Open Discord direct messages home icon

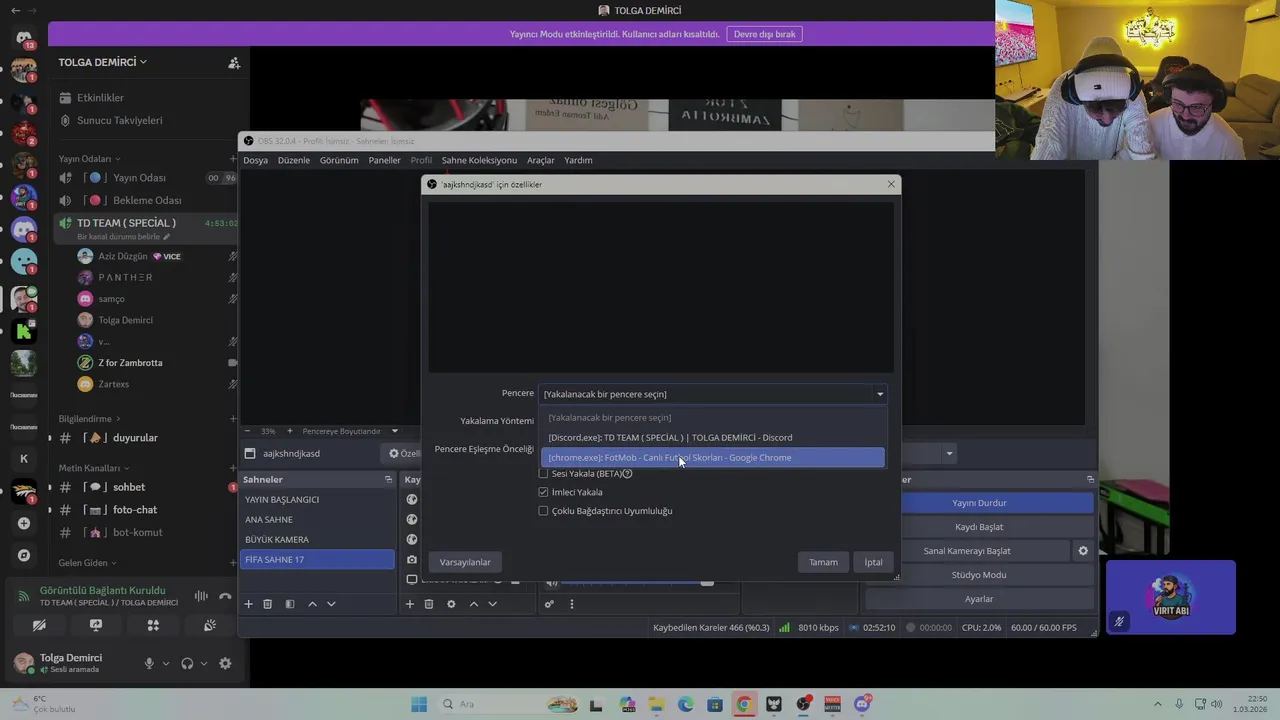click(24, 38)
